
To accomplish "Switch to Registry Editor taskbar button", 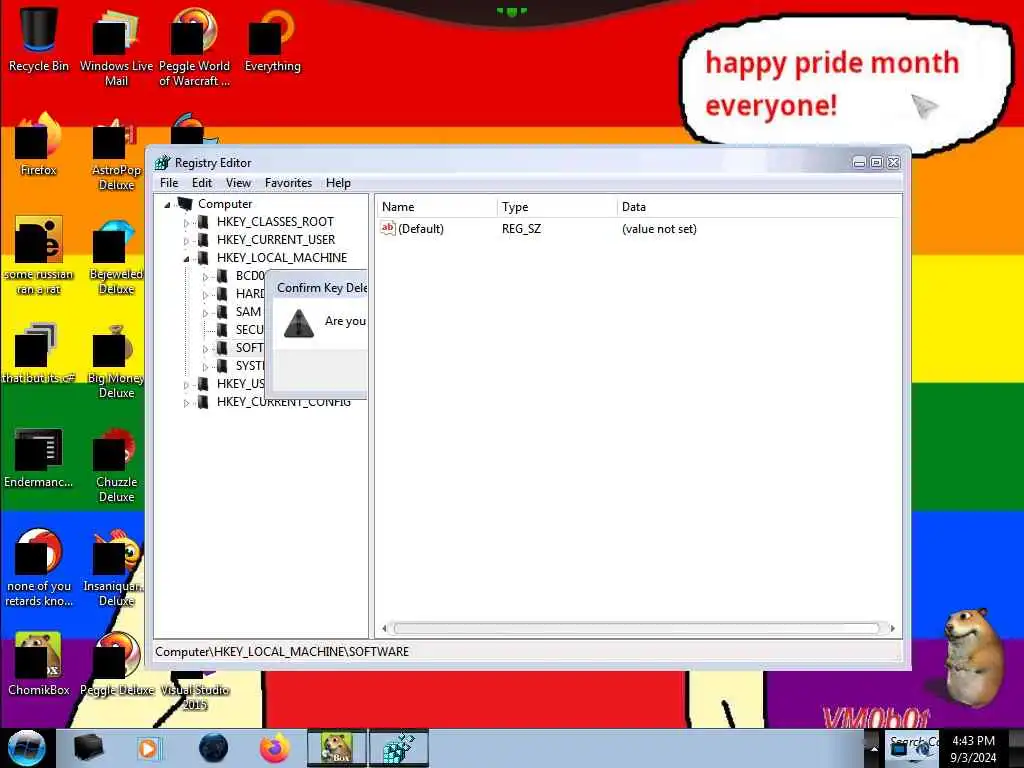I will tap(399, 748).
